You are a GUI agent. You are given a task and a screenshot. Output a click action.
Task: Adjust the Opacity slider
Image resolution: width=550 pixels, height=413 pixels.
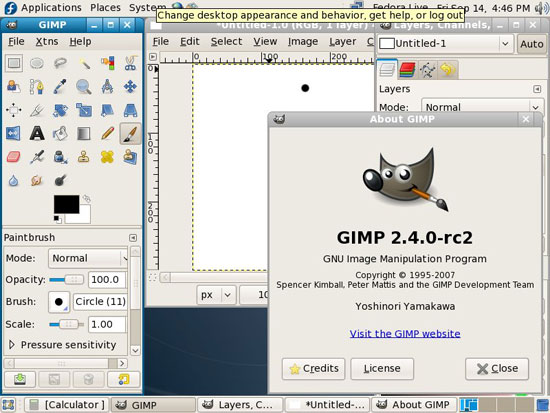67,280
